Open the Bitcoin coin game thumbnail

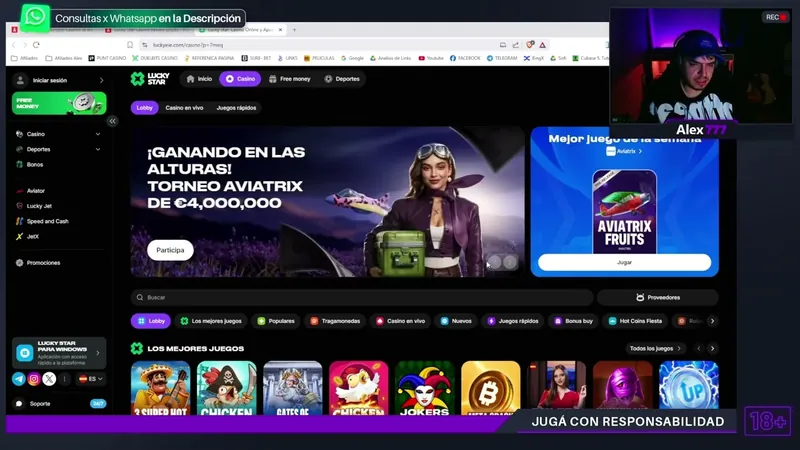490,388
